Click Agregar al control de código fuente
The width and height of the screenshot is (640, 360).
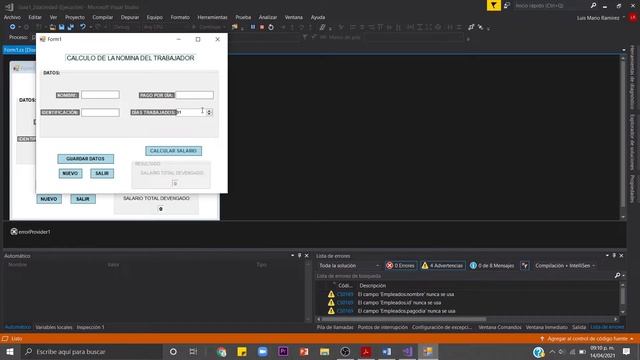(588, 339)
